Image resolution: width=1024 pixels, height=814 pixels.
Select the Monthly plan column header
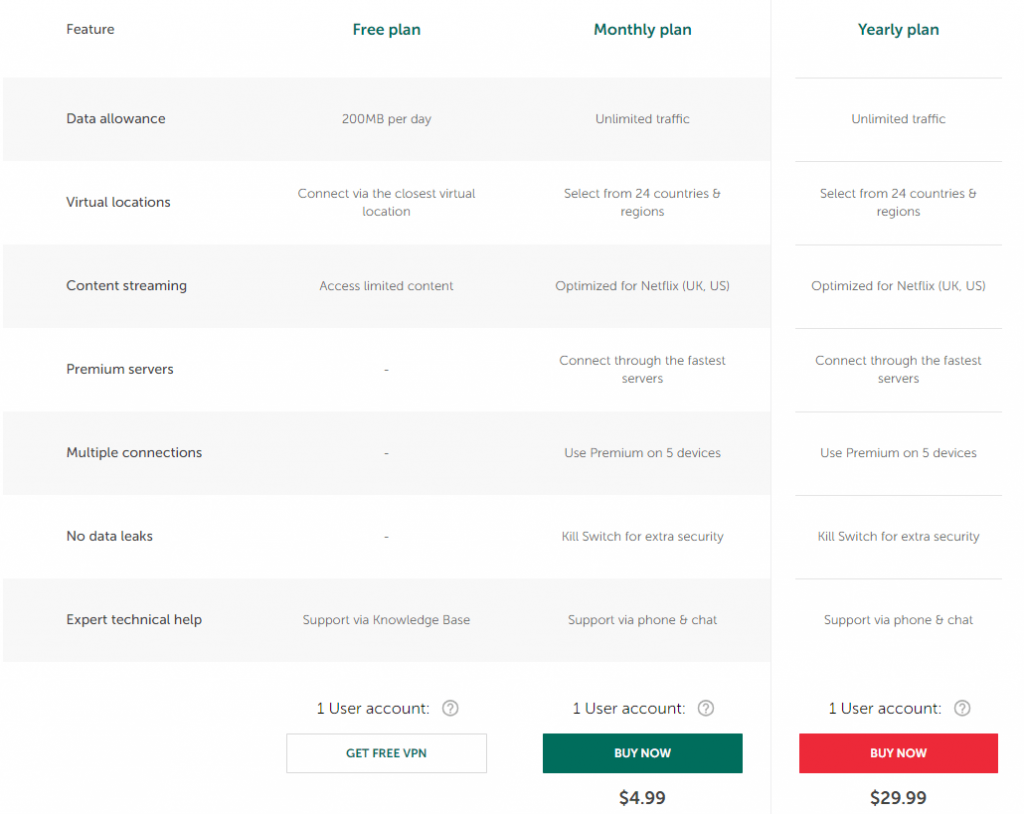click(x=643, y=29)
